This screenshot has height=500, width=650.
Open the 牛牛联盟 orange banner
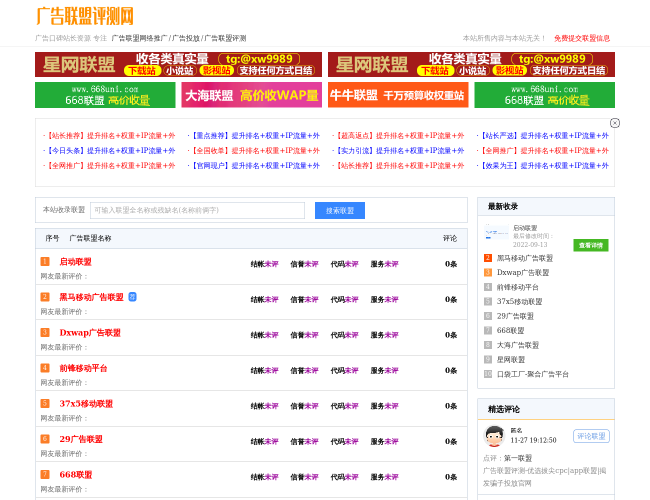click(398, 95)
